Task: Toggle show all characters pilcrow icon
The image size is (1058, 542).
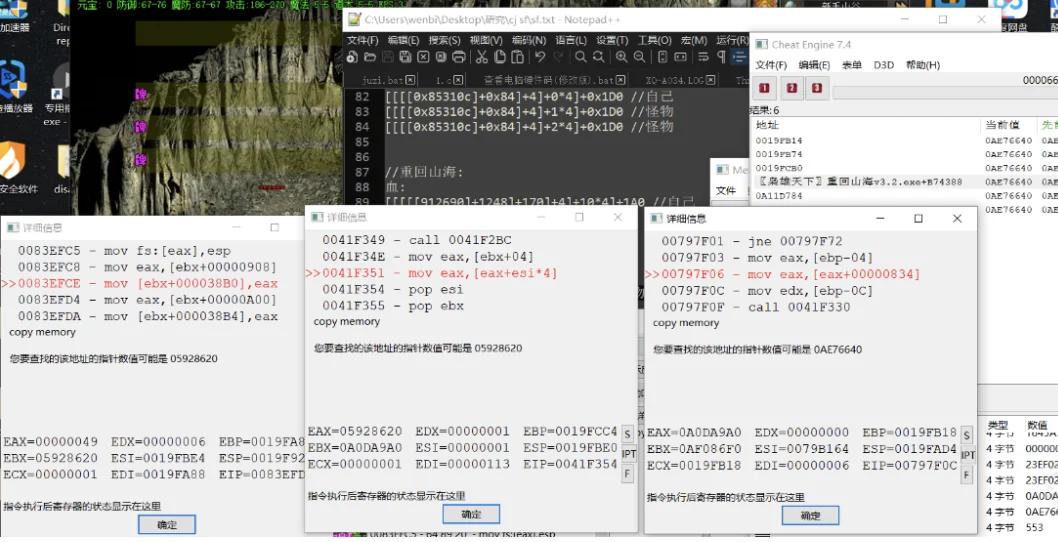Action: (x=721, y=57)
